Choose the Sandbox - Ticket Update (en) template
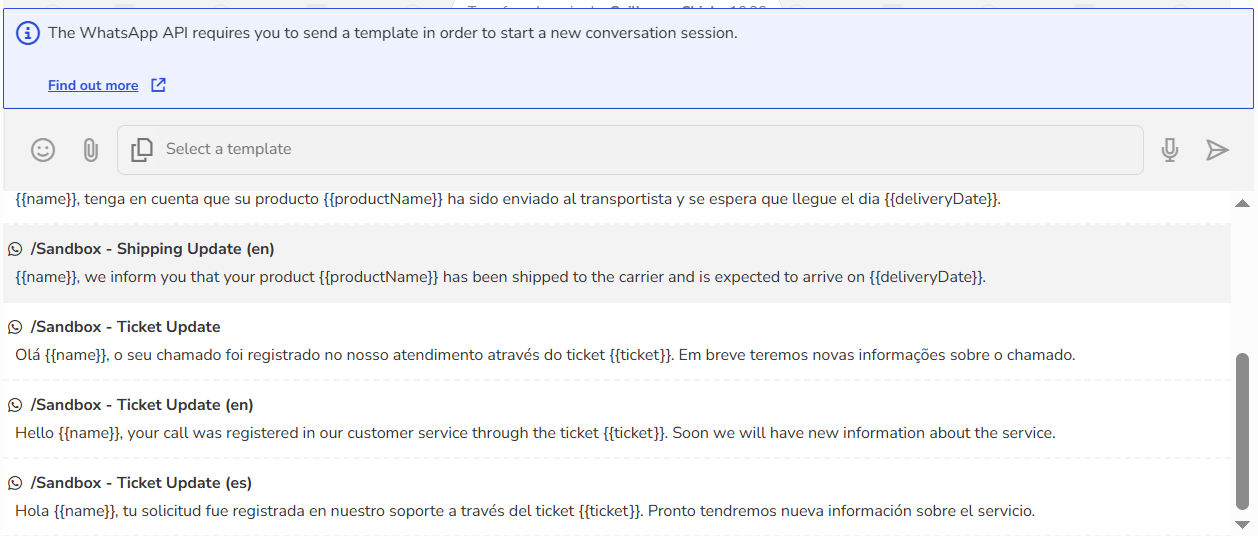This screenshot has height=536, width=1258. [617, 419]
